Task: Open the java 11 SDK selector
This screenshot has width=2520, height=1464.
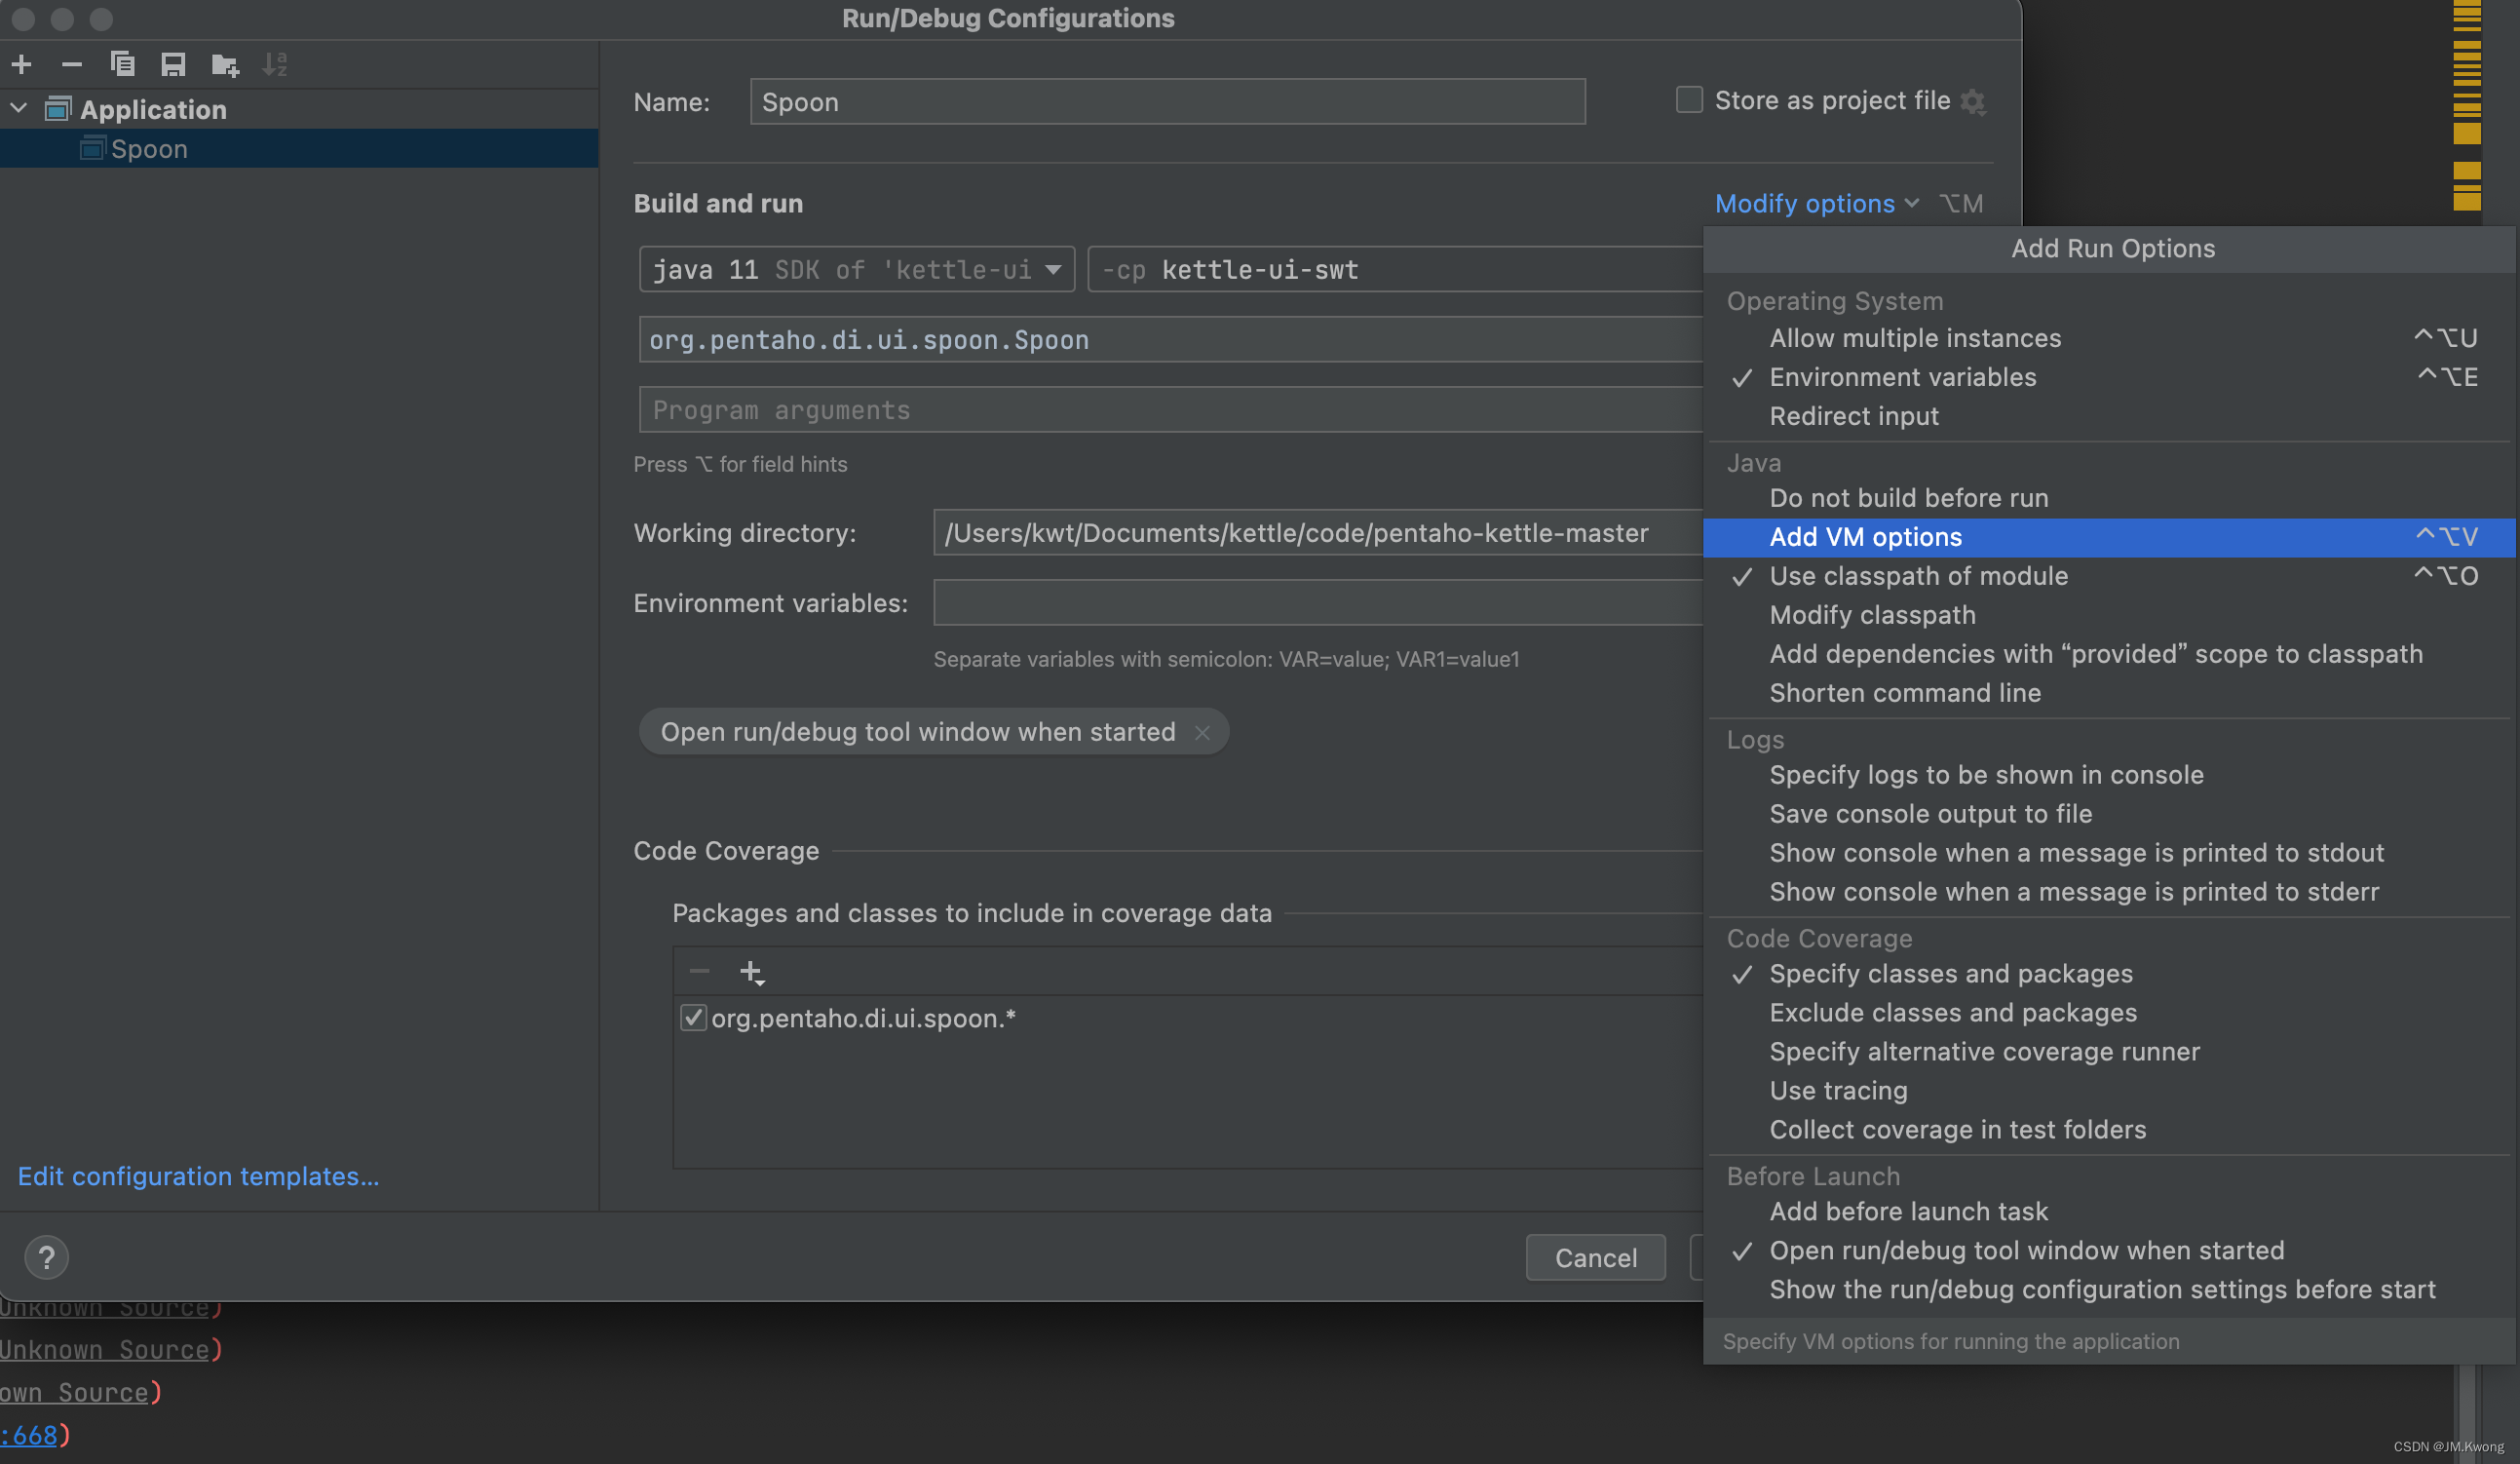Action: click(1054, 269)
